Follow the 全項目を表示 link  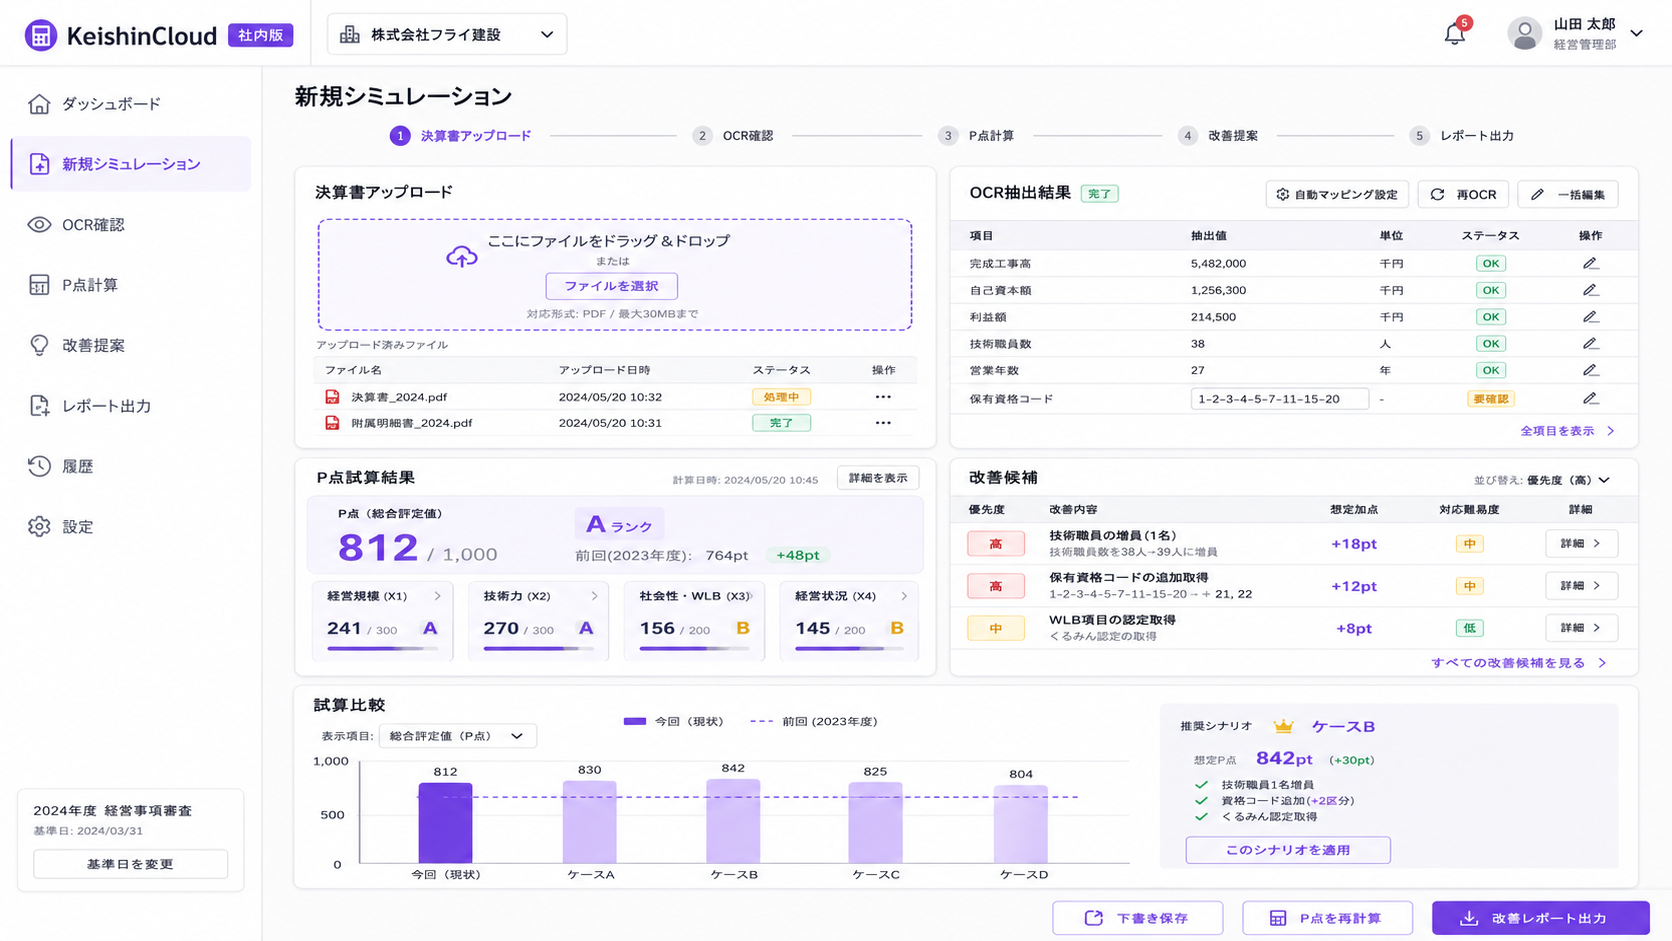pos(1567,431)
